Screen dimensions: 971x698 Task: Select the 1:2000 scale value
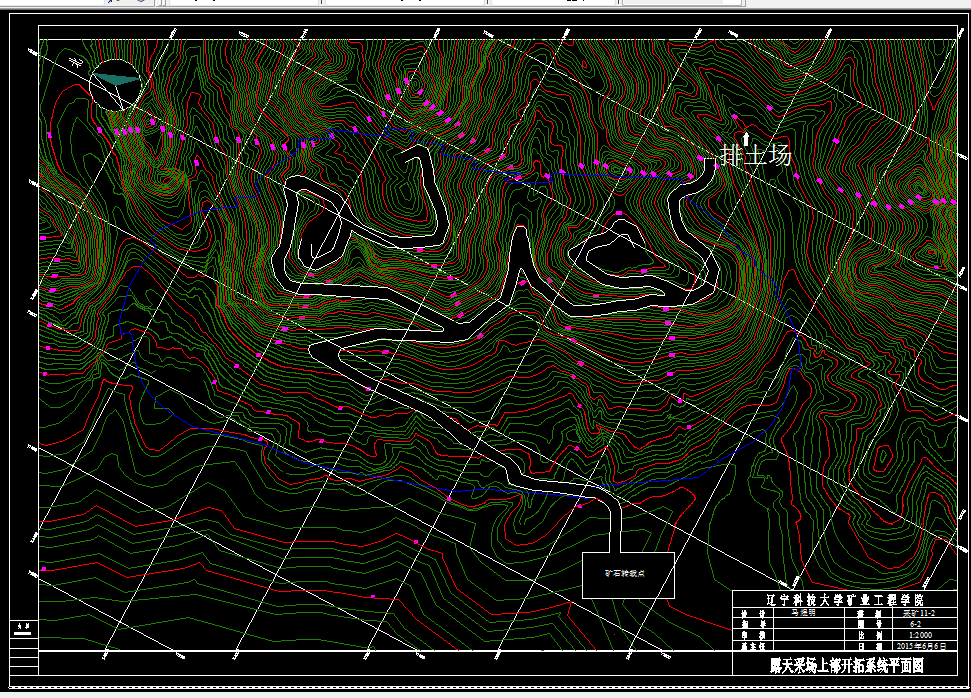[x=920, y=635]
